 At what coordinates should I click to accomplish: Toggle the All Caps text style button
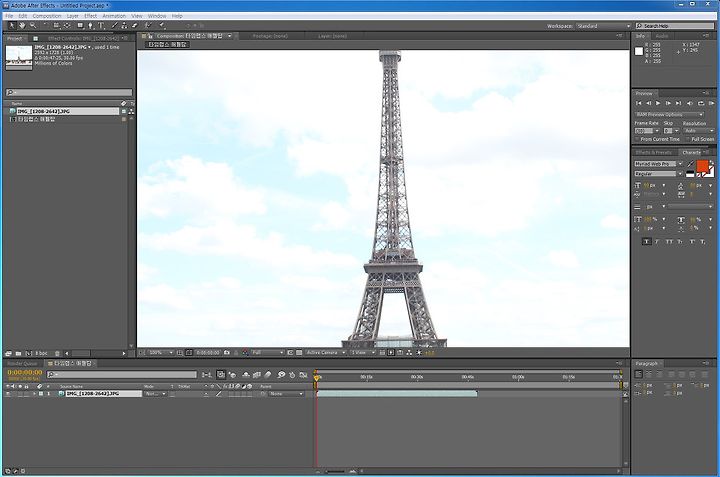(x=669, y=241)
